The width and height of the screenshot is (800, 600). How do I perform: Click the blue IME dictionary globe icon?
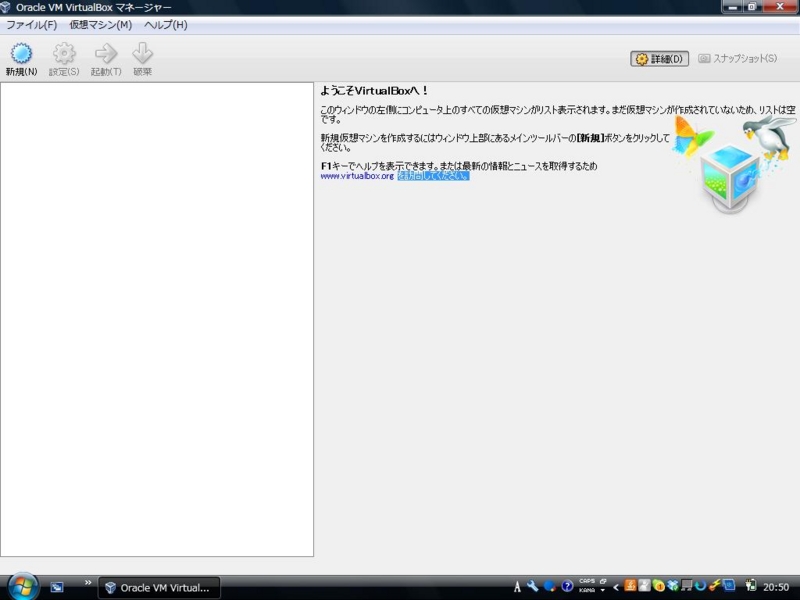[x=550, y=586]
